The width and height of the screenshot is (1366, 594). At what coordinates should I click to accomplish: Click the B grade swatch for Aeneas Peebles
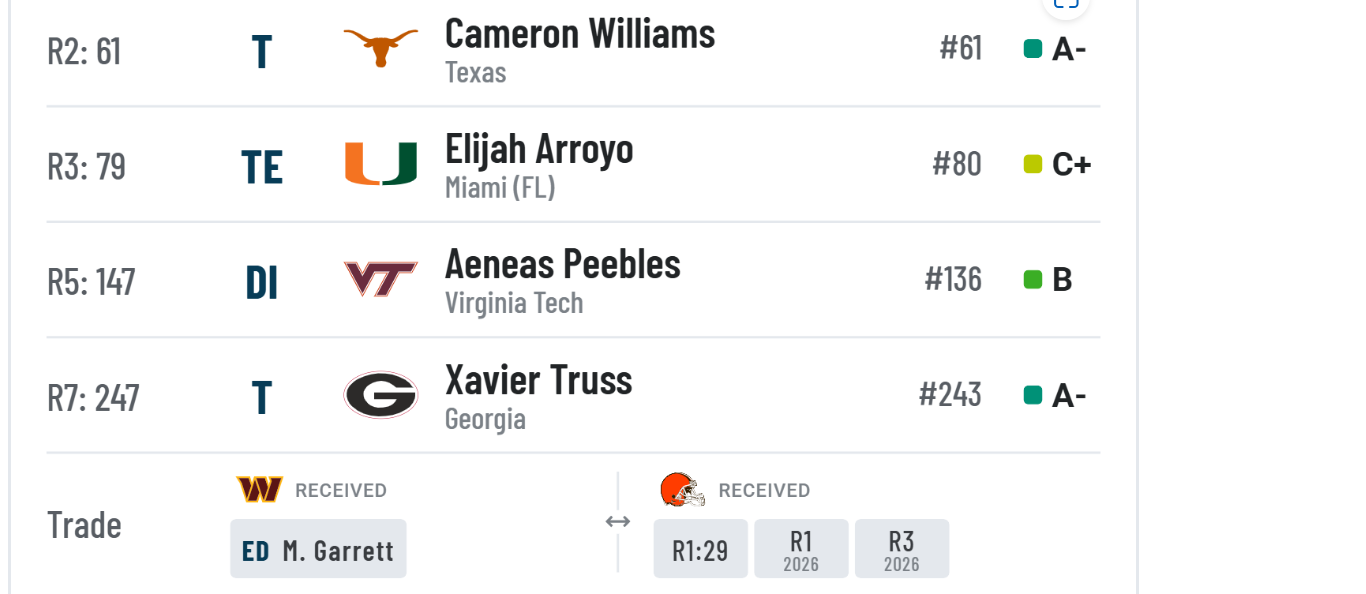[x=1033, y=280]
